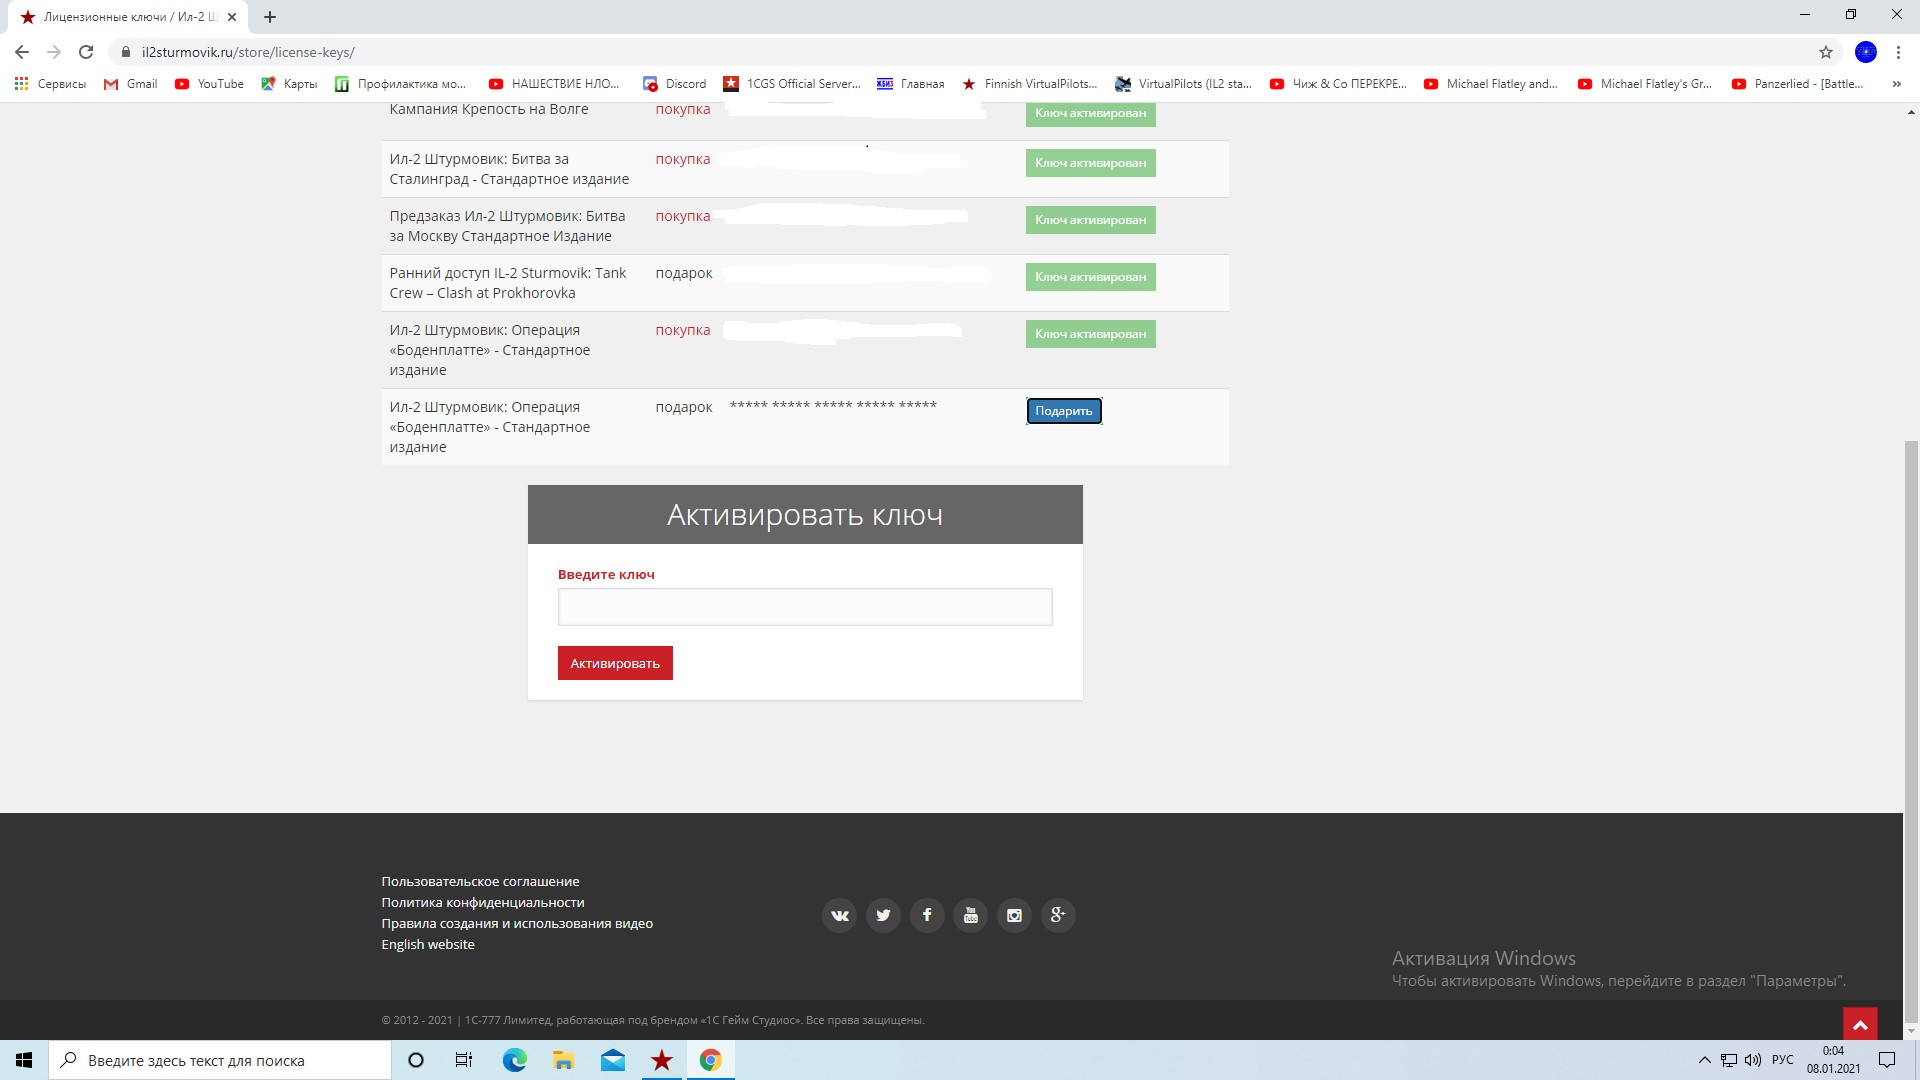
Task: Open the Discord bookmark
Action: point(675,84)
